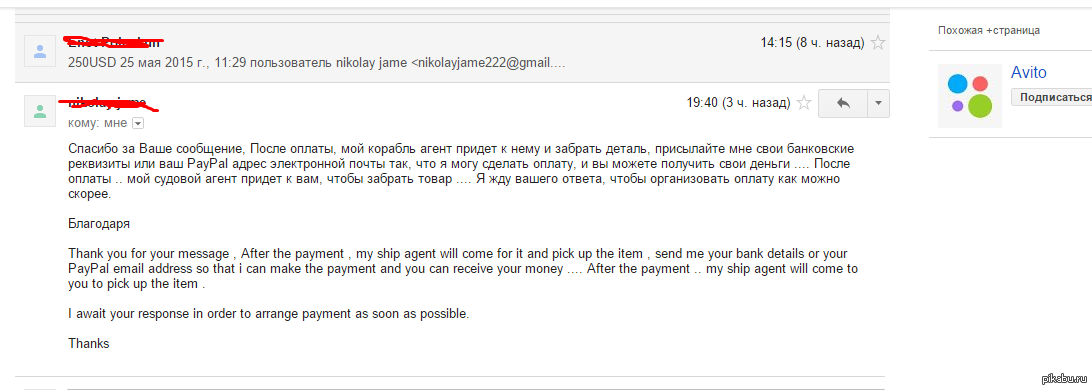Open more options dropdown beside reply
This screenshot has height=390, width=1092.
878,103
